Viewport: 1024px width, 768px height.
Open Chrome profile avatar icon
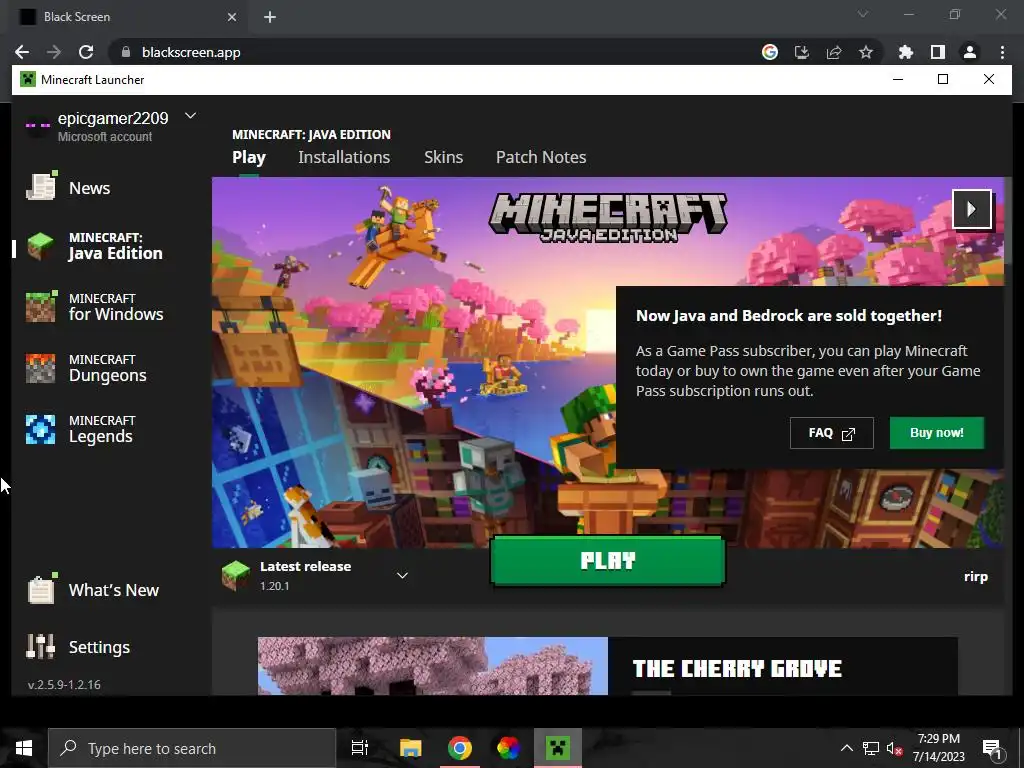coord(970,52)
